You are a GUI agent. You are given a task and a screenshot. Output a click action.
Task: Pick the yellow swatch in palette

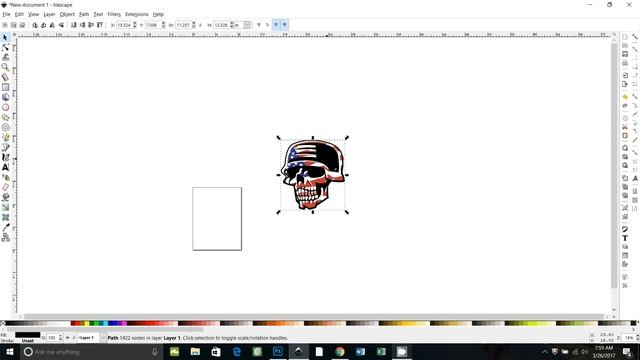(87, 323)
